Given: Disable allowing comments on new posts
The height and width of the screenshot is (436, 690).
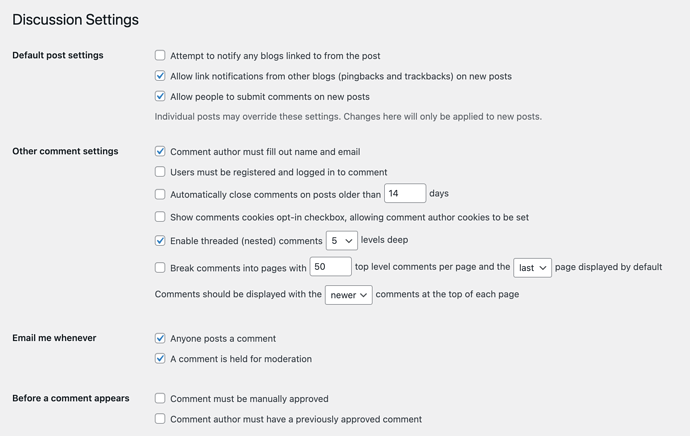Looking at the screenshot, I should (x=160, y=97).
